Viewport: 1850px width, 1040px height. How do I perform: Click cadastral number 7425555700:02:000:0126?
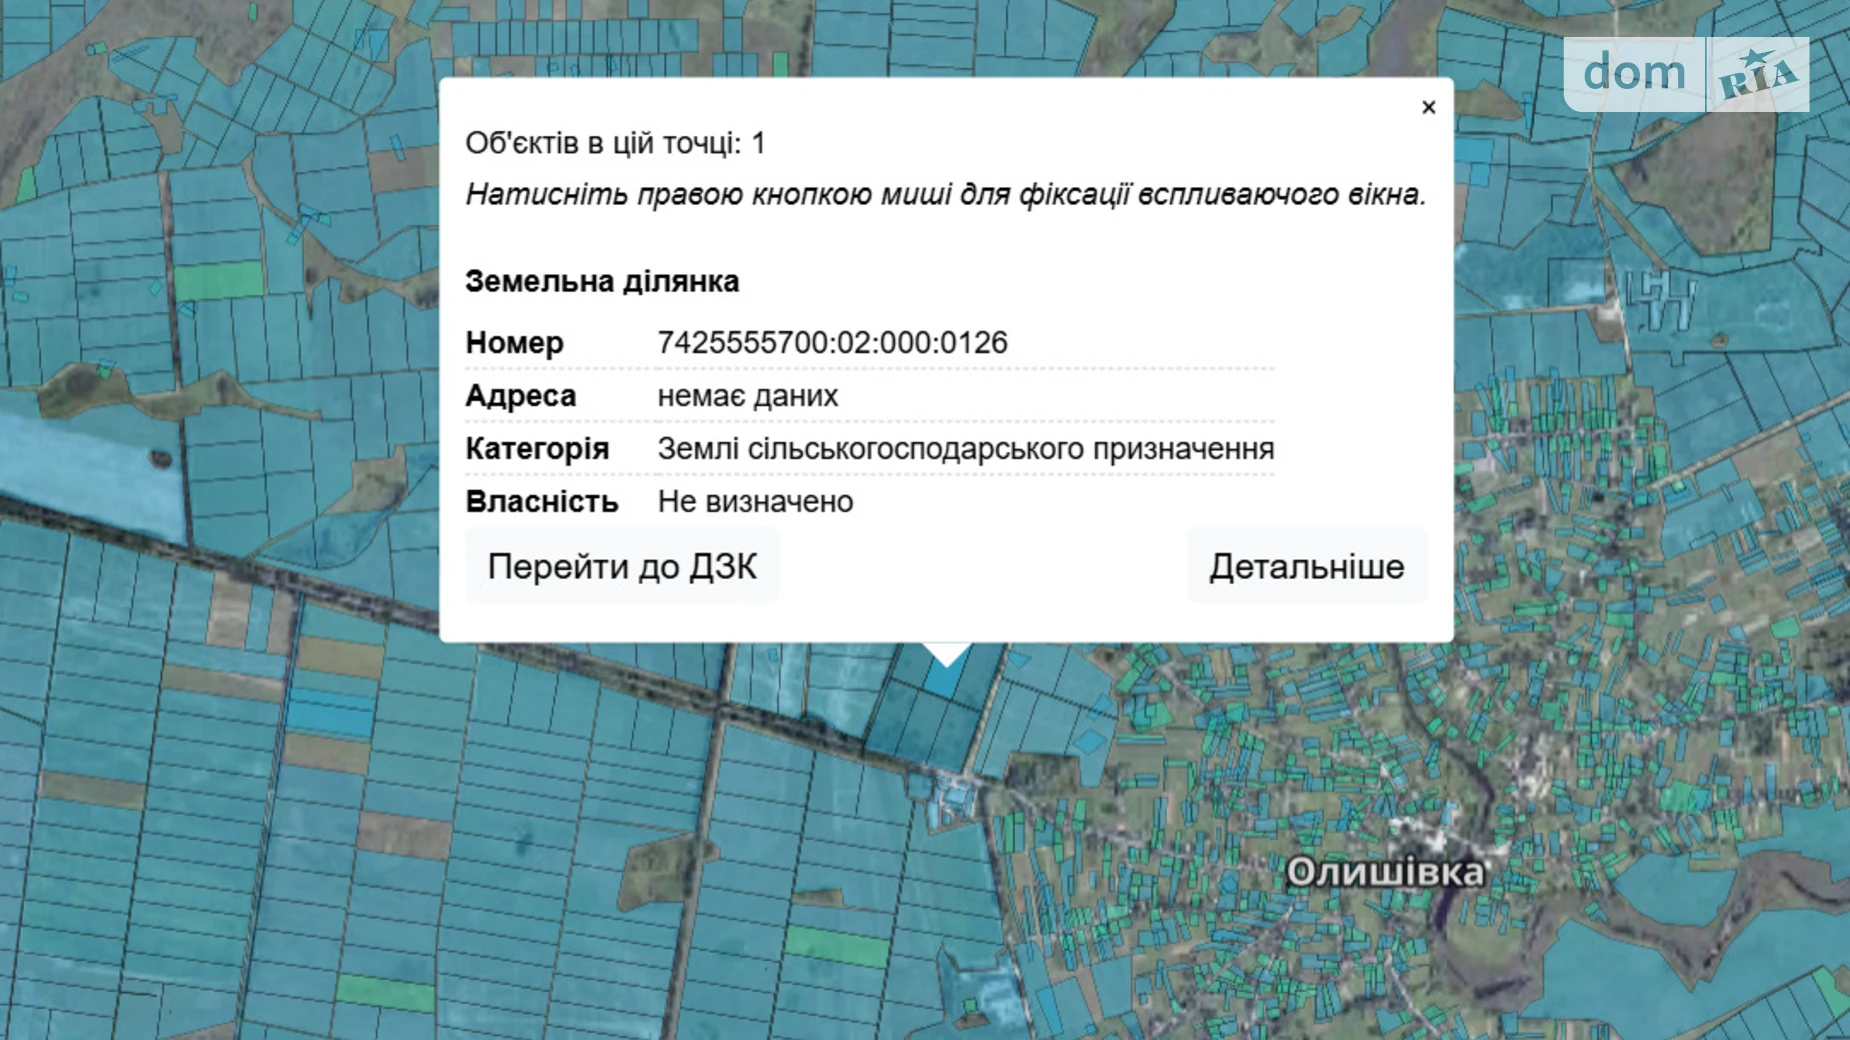[x=832, y=343]
